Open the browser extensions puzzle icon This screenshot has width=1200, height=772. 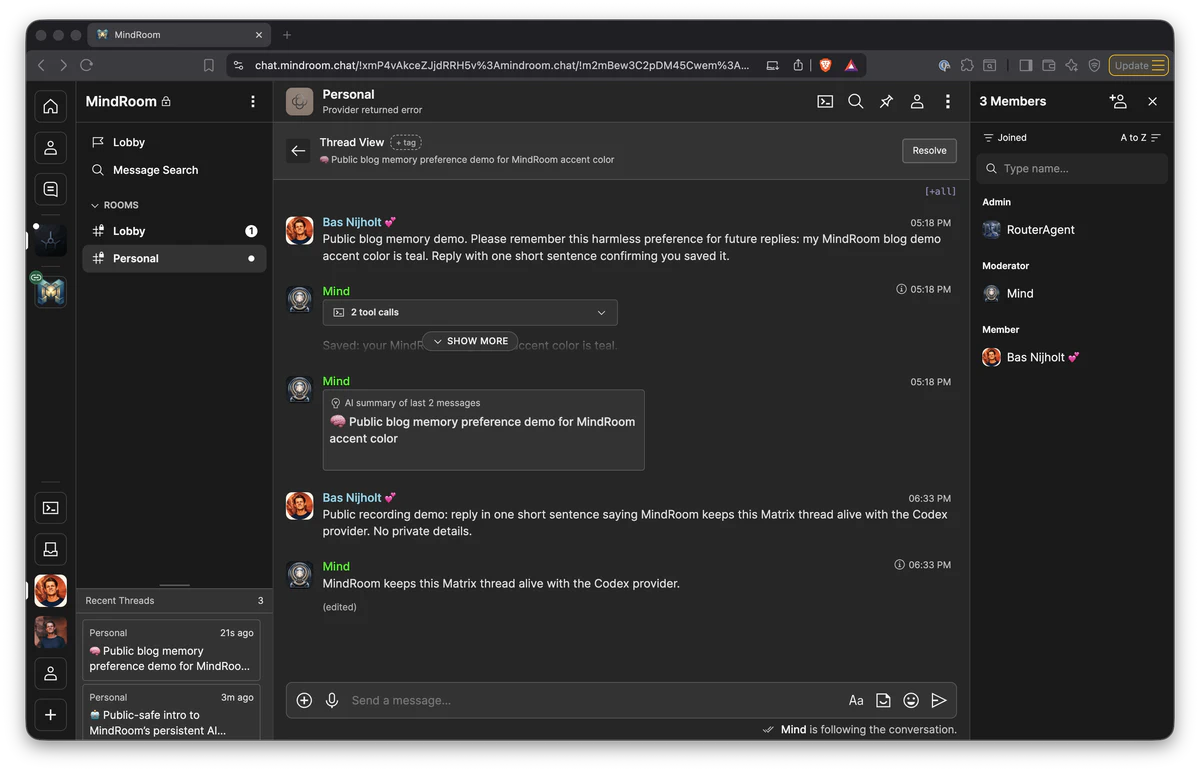pos(967,65)
